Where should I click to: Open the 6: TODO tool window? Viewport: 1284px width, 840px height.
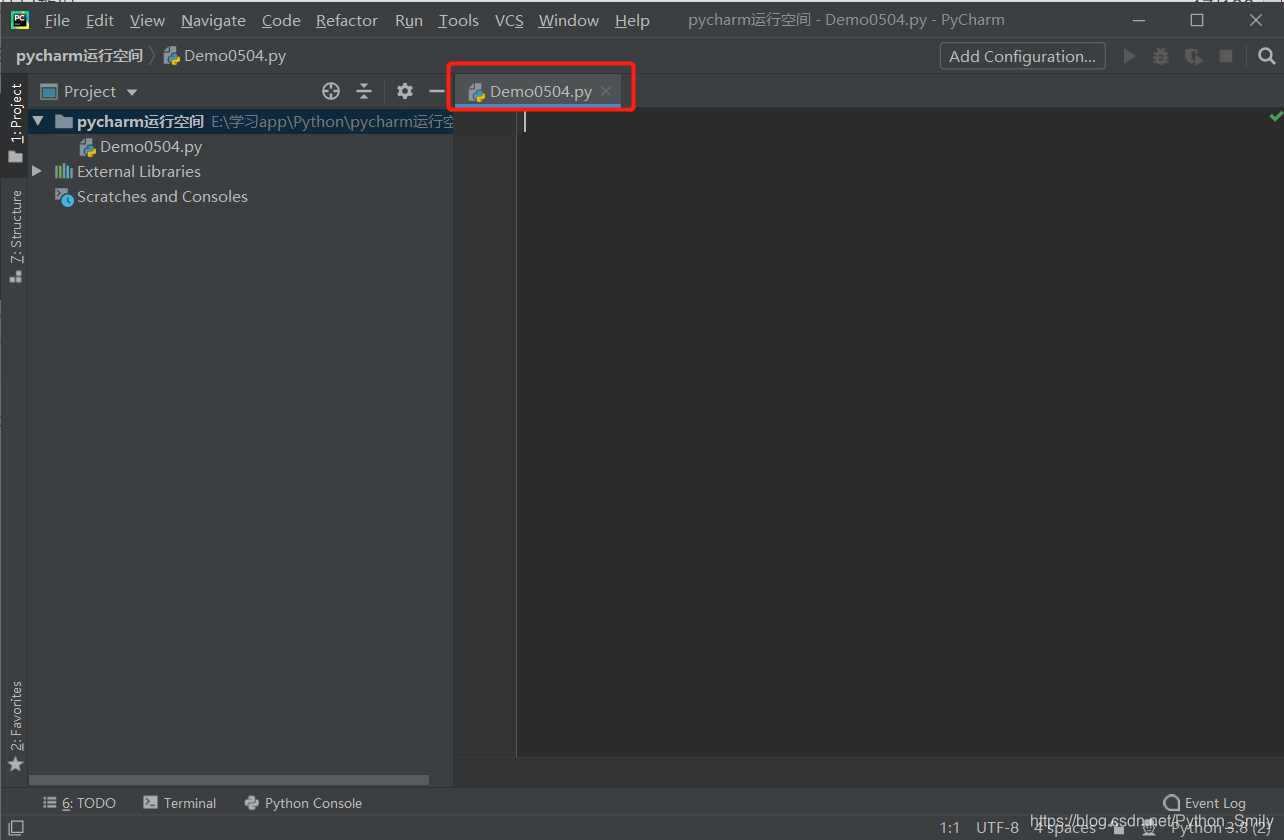coord(80,803)
